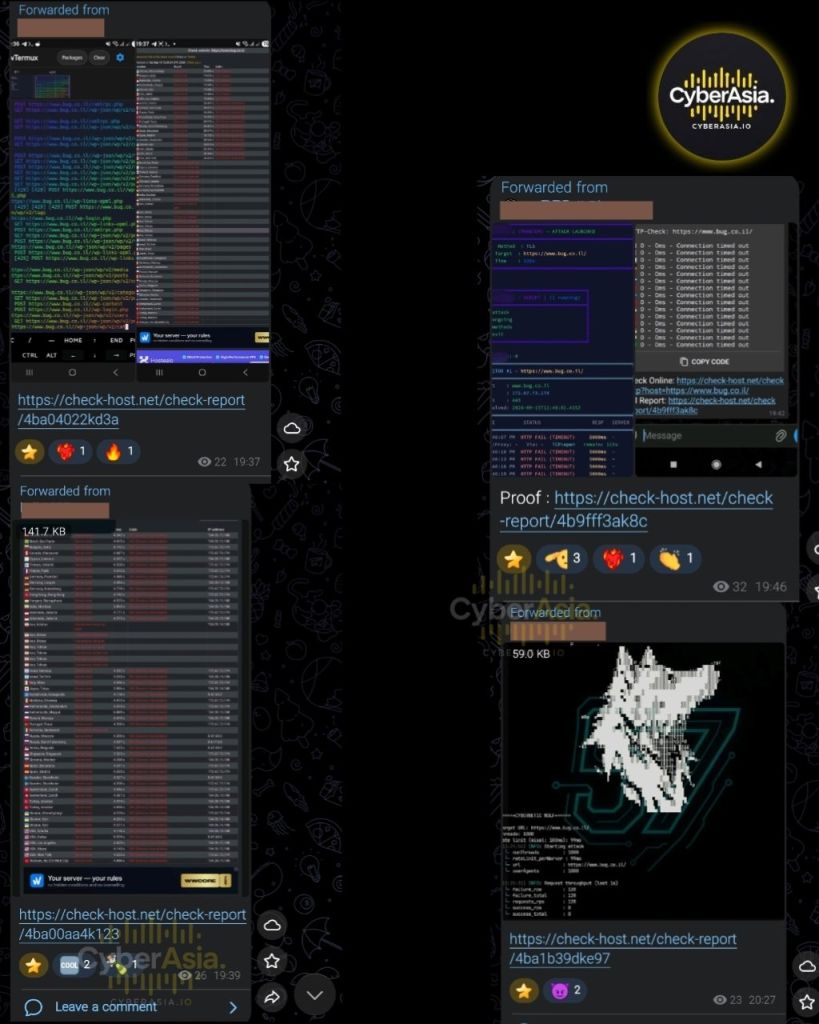Click the HOME key in the Termux key row
This screenshot has height=1024, width=819.
[73, 340]
